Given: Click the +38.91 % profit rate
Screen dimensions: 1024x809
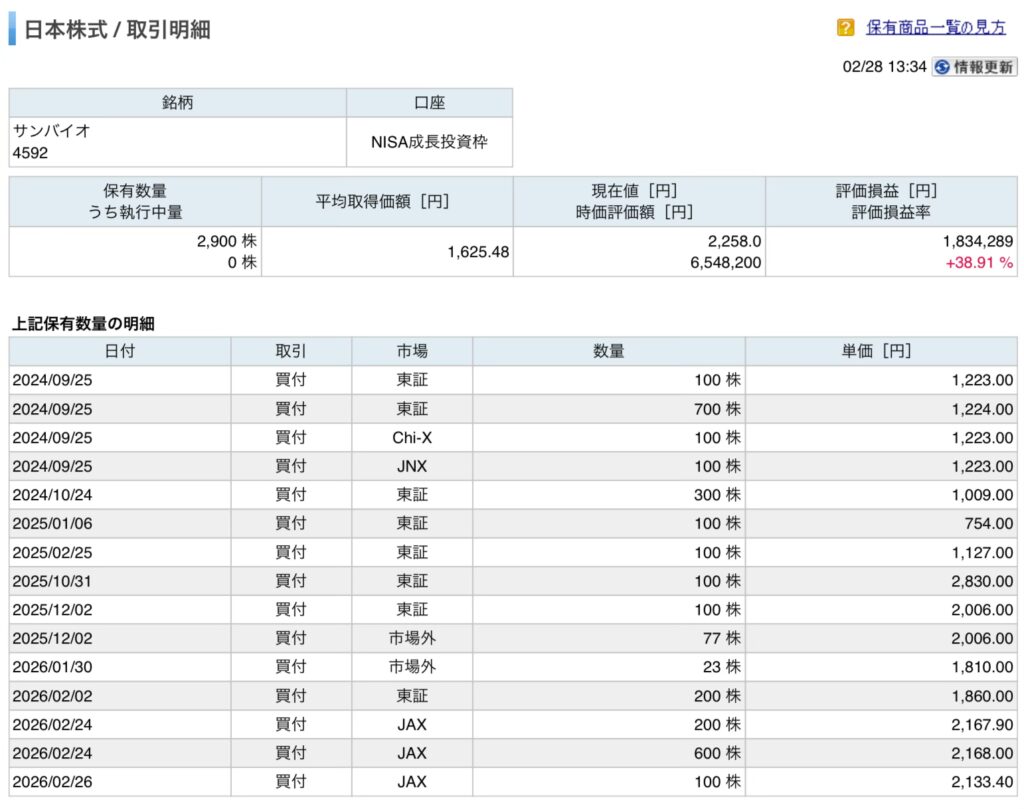Looking at the screenshot, I should [x=979, y=263].
